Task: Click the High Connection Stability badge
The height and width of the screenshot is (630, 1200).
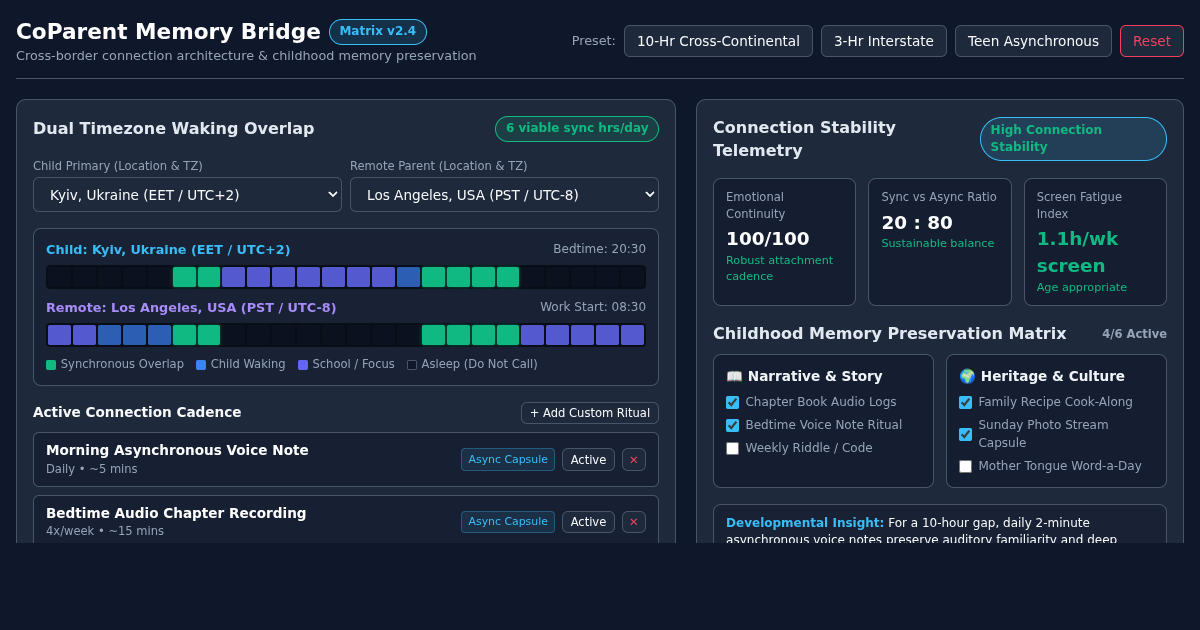Action: [1073, 139]
